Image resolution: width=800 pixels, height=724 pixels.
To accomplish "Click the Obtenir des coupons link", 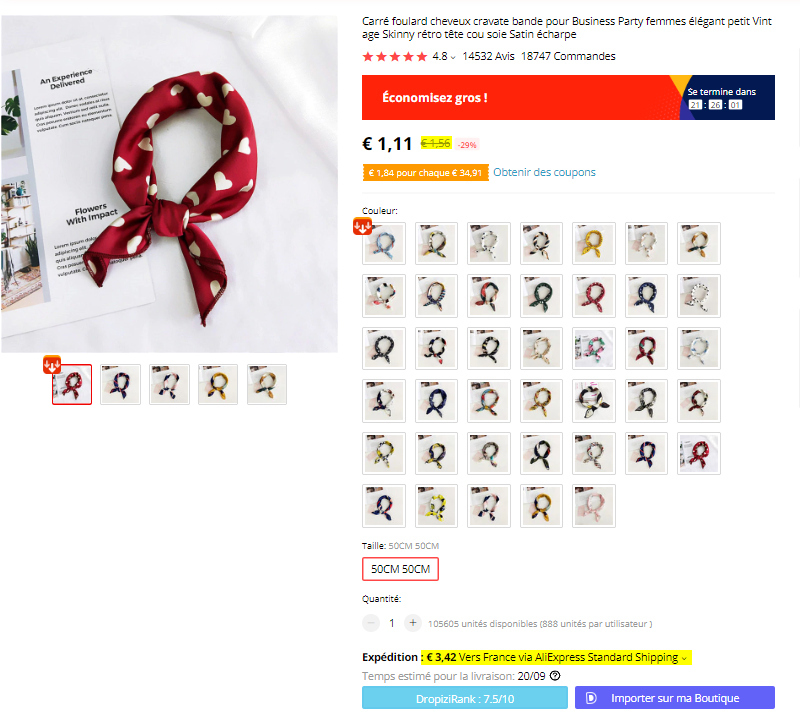I will pyautogui.click(x=544, y=172).
